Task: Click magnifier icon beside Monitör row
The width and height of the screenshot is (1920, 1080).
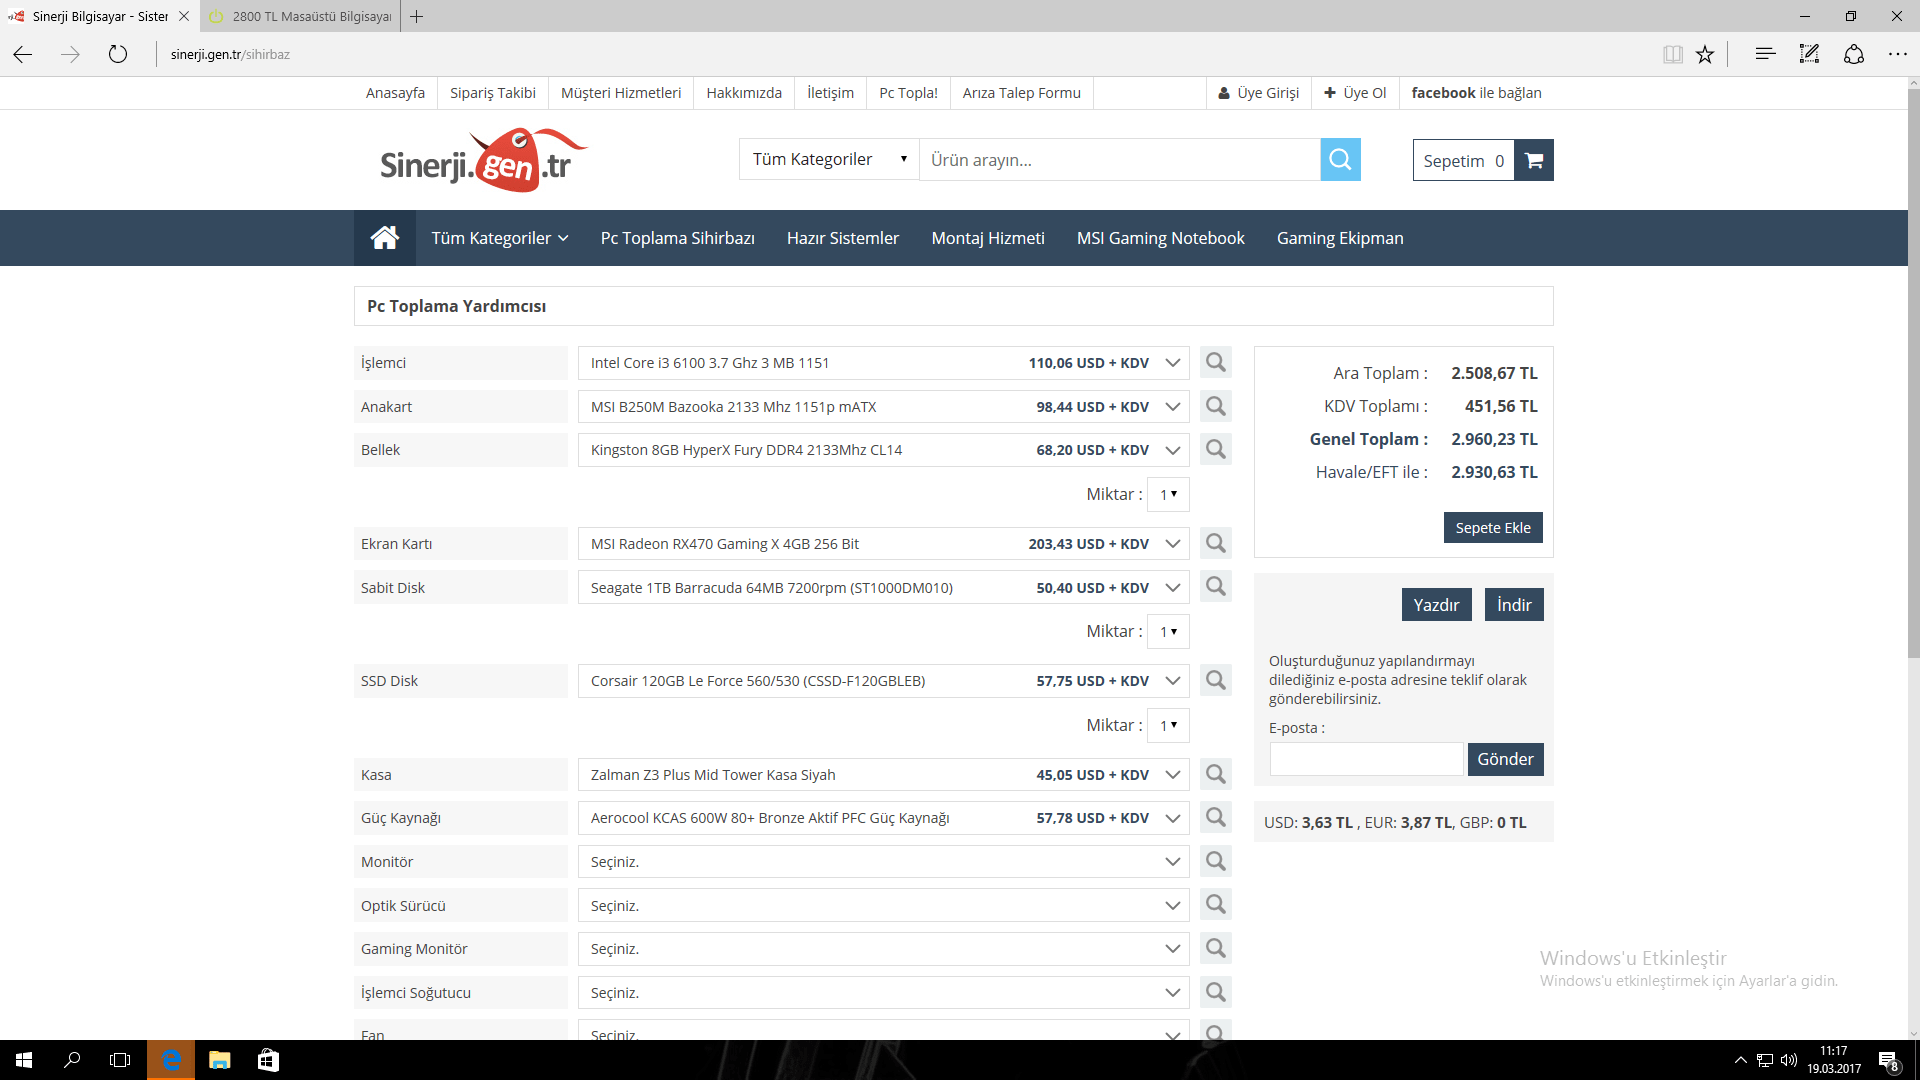Action: (1215, 861)
